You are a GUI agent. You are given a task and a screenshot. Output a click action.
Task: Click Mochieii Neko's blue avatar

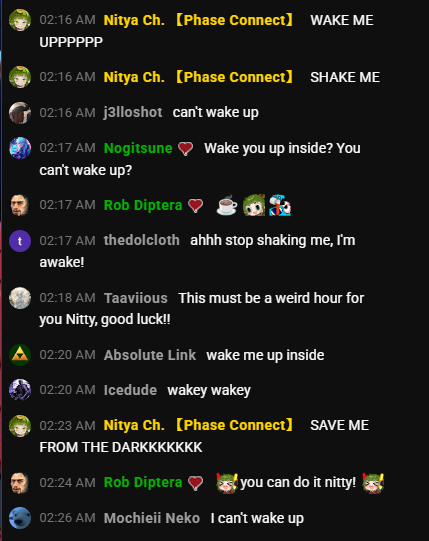click(20, 518)
